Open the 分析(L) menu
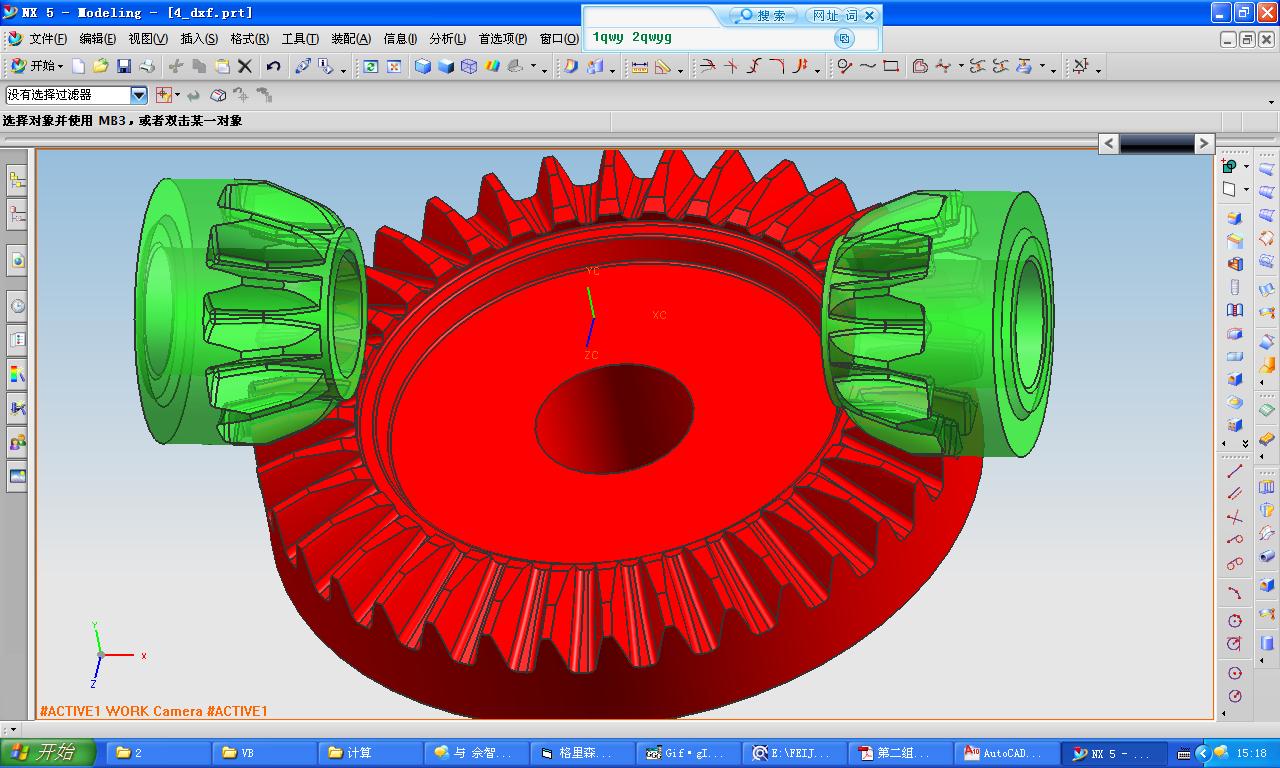The image size is (1280, 768). coord(447,39)
